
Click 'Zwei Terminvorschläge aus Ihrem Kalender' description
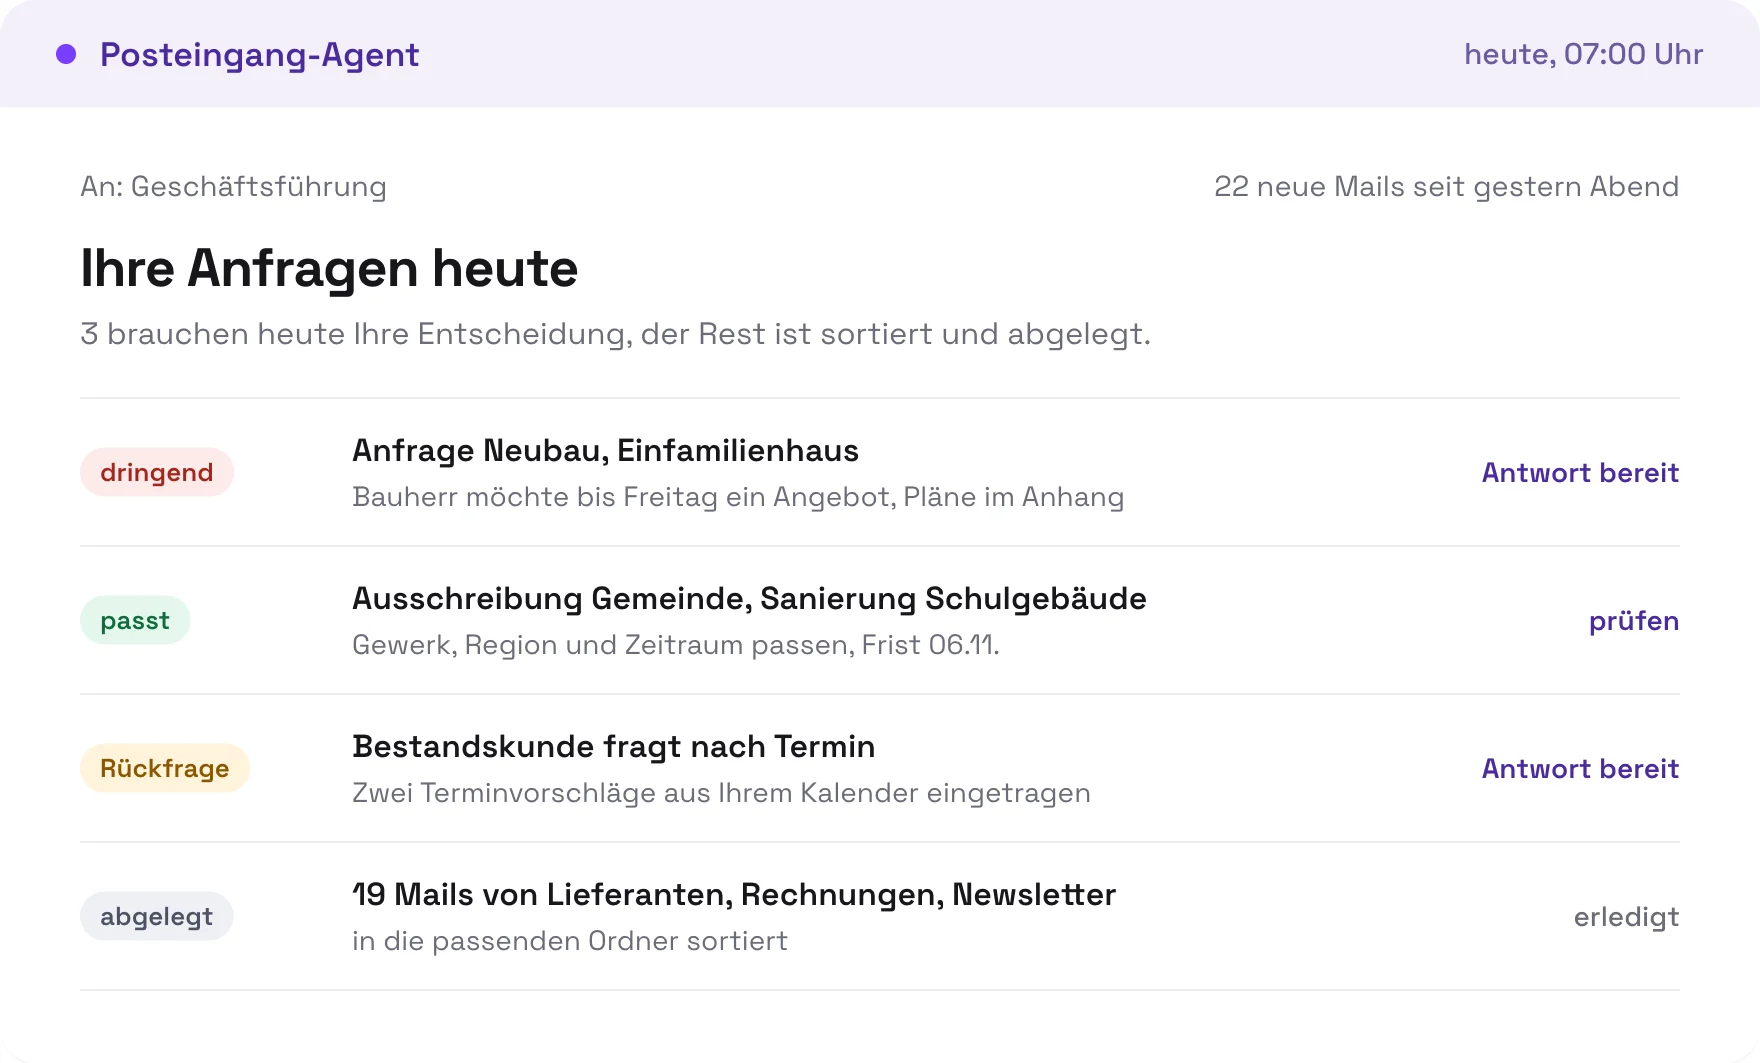(721, 793)
